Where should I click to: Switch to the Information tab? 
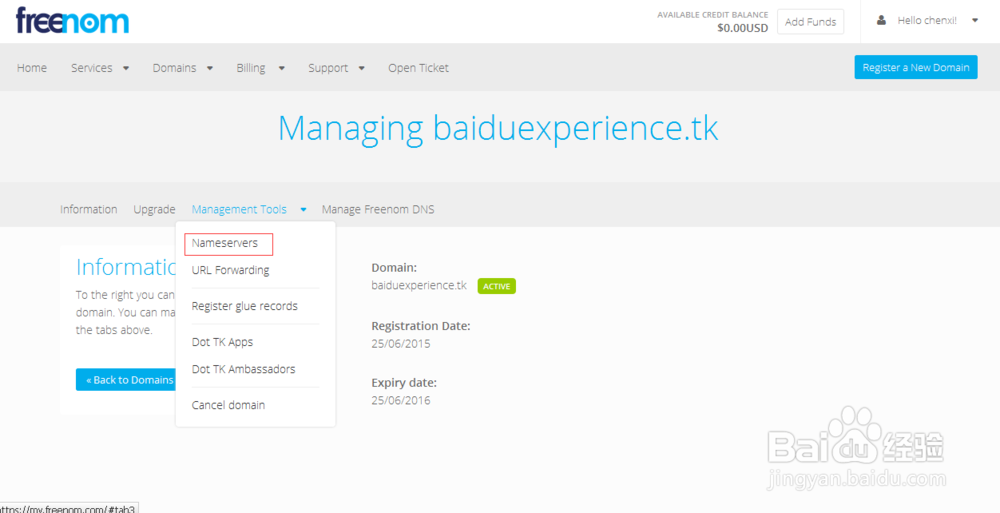[x=89, y=209]
